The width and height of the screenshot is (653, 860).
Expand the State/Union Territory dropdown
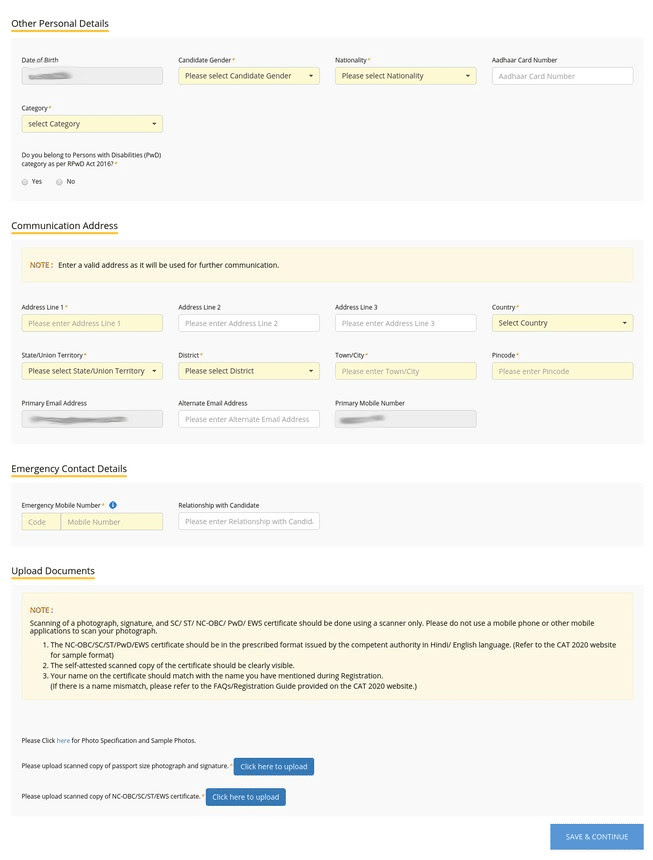click(x=92, y=371)
